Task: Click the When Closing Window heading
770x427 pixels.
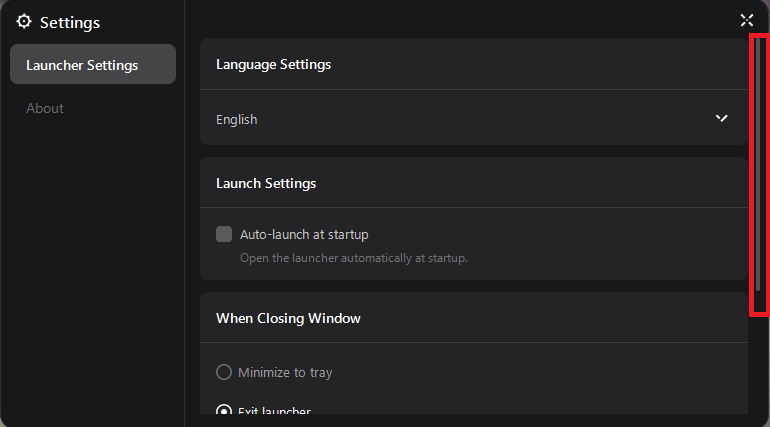Action: [288, 318]
